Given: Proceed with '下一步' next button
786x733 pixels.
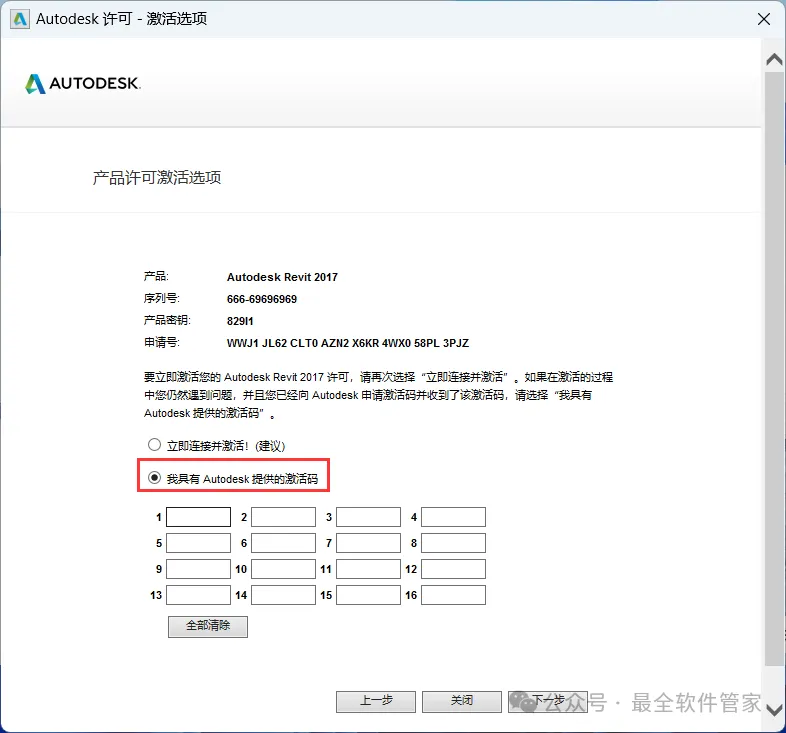Looking at the screenshot, I should tap(548, 701).
